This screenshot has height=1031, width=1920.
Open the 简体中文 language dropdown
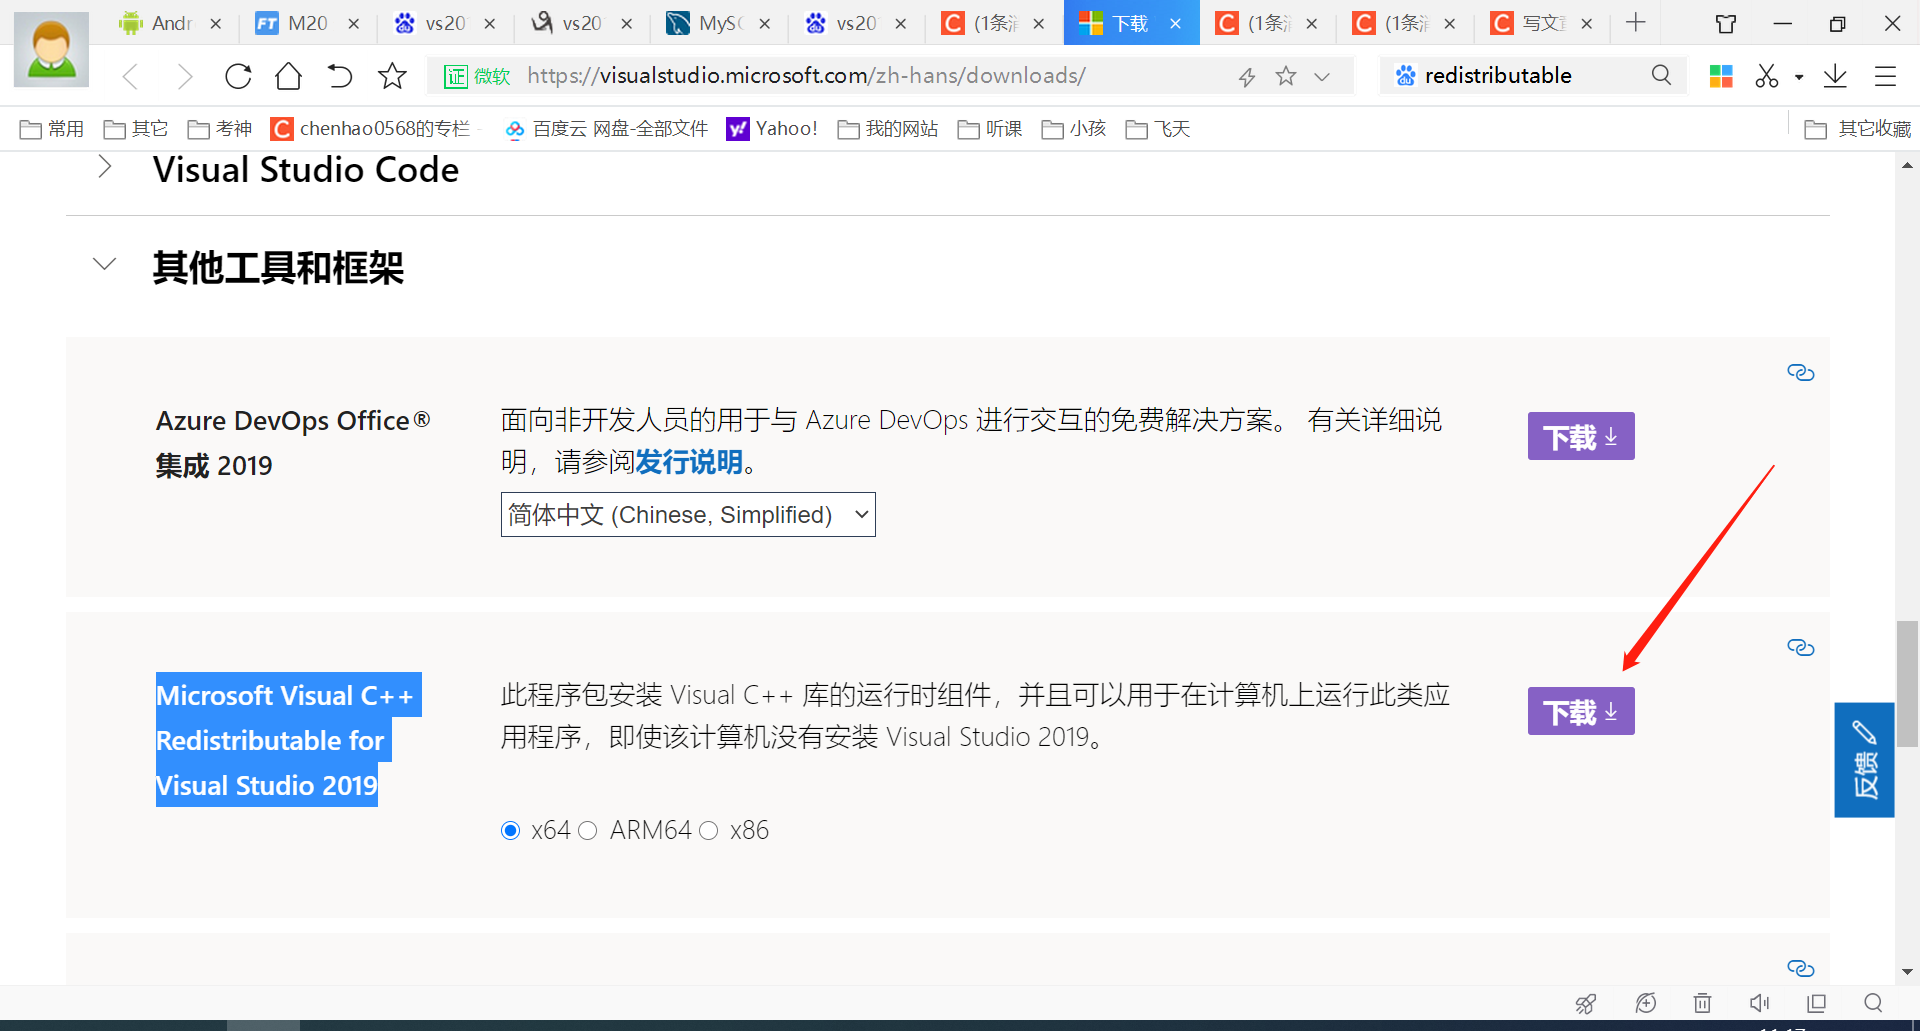click(687, 514)
